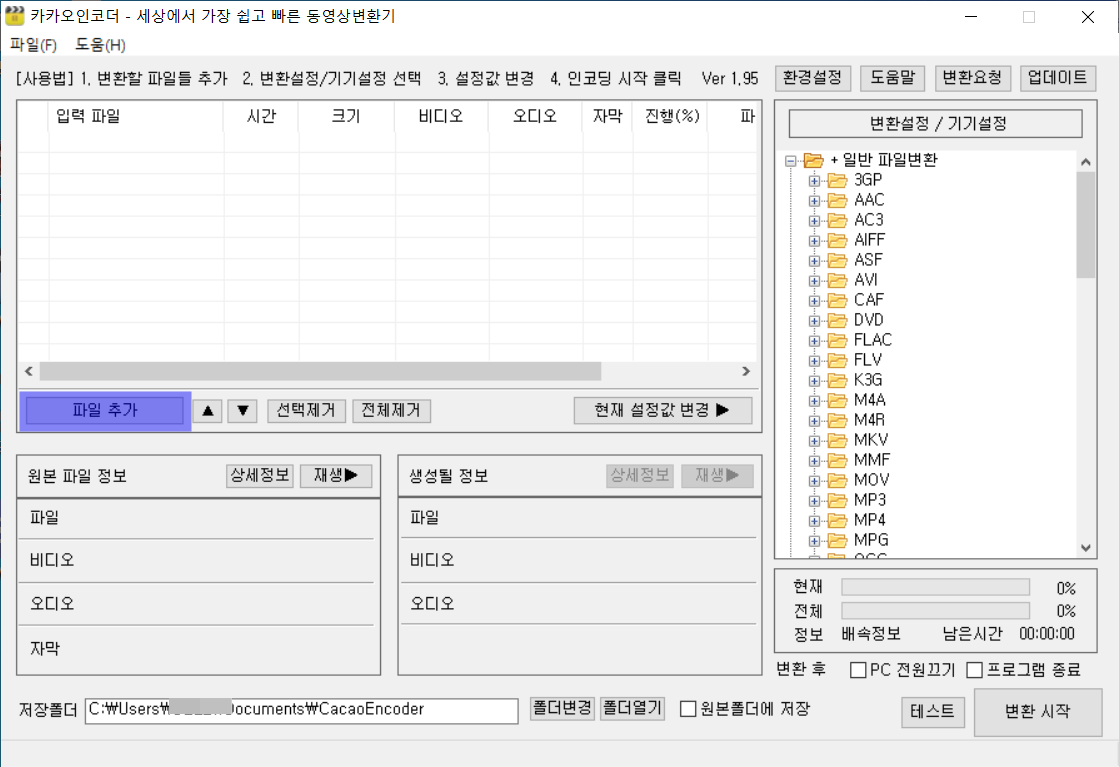1119x767 pixels.
Task: Enable PC 전원끄기 checkbox
Action: (859, 670)
